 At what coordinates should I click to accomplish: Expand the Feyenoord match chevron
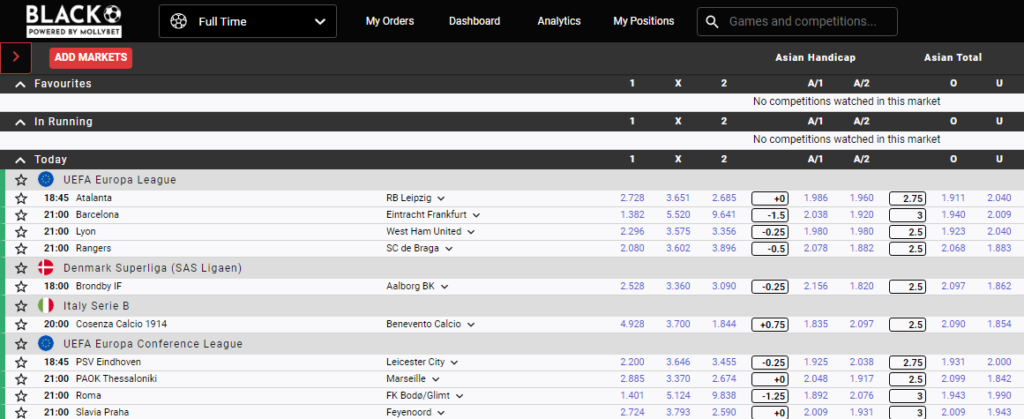(441, 412)
